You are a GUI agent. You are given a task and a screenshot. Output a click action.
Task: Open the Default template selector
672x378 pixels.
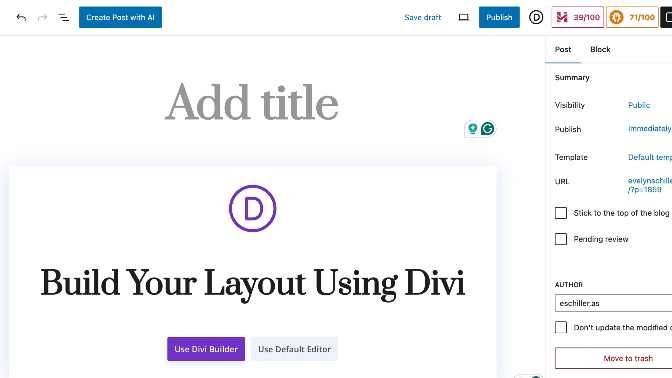[650, 157]
